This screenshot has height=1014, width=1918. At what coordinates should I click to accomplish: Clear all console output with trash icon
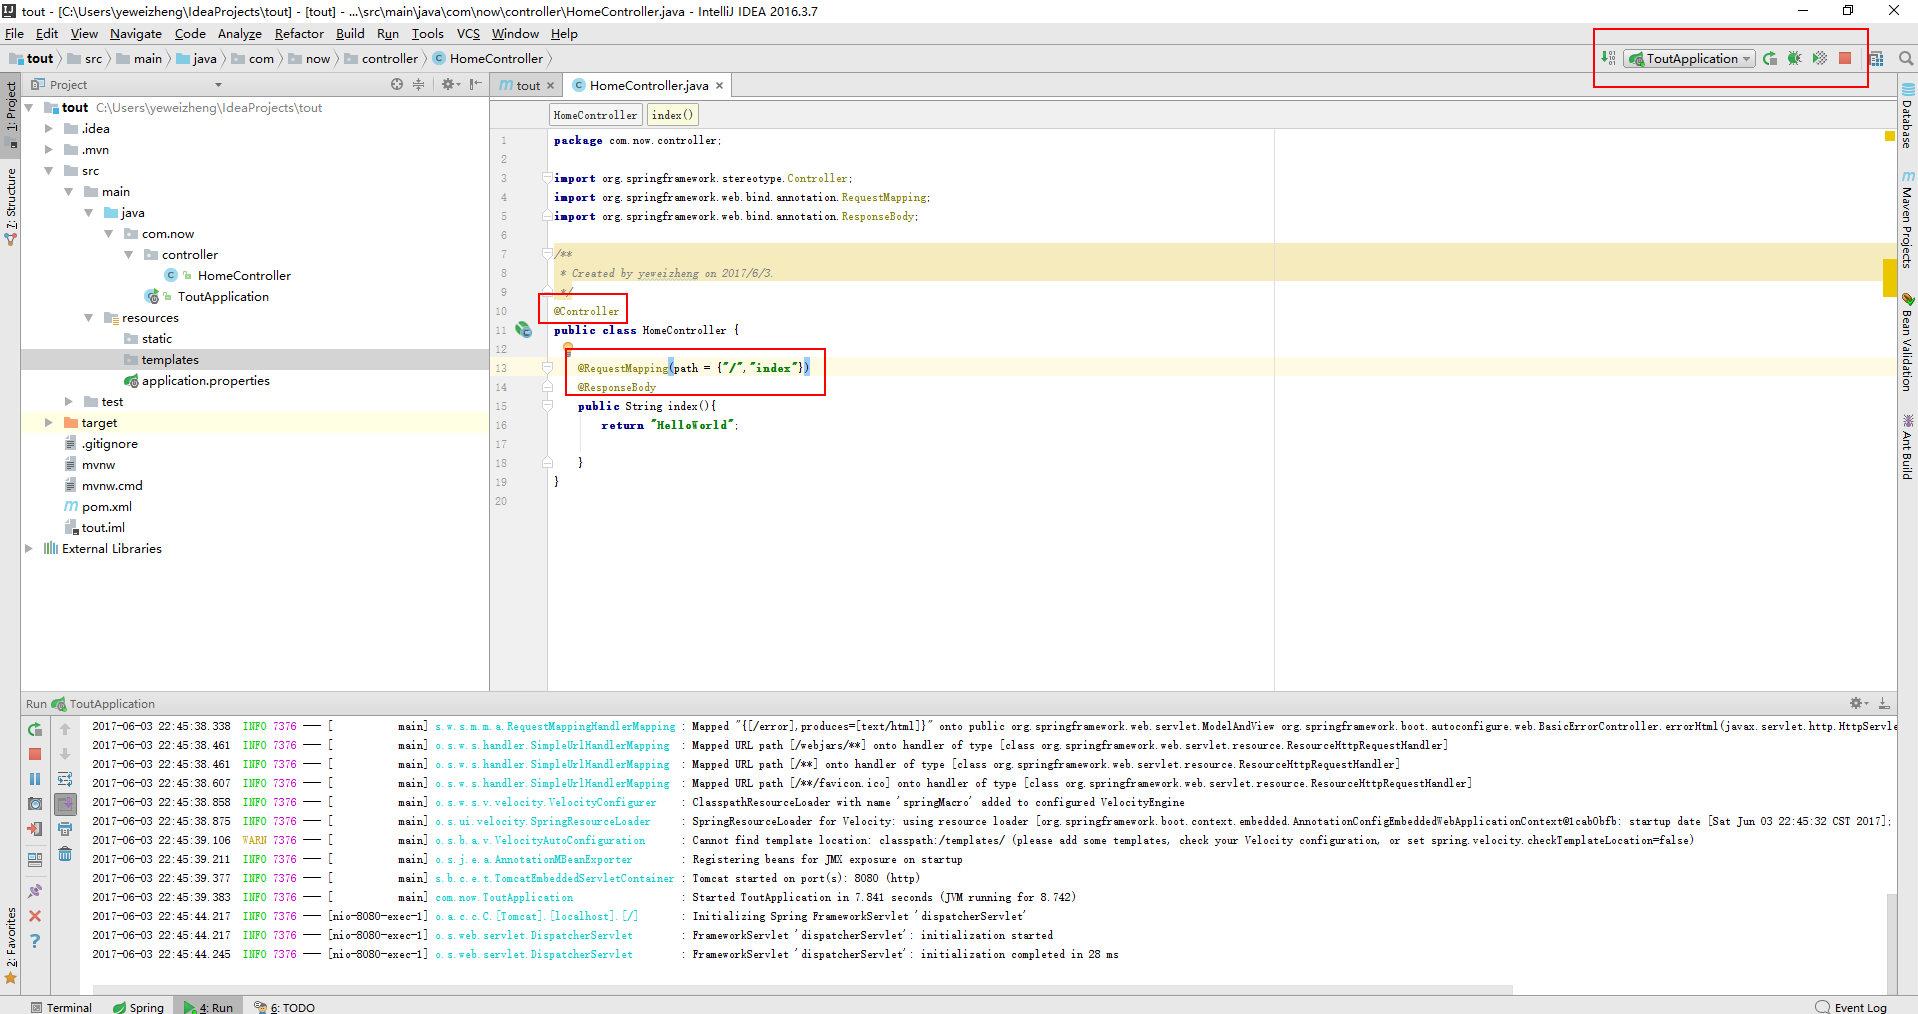click(65, 854)
